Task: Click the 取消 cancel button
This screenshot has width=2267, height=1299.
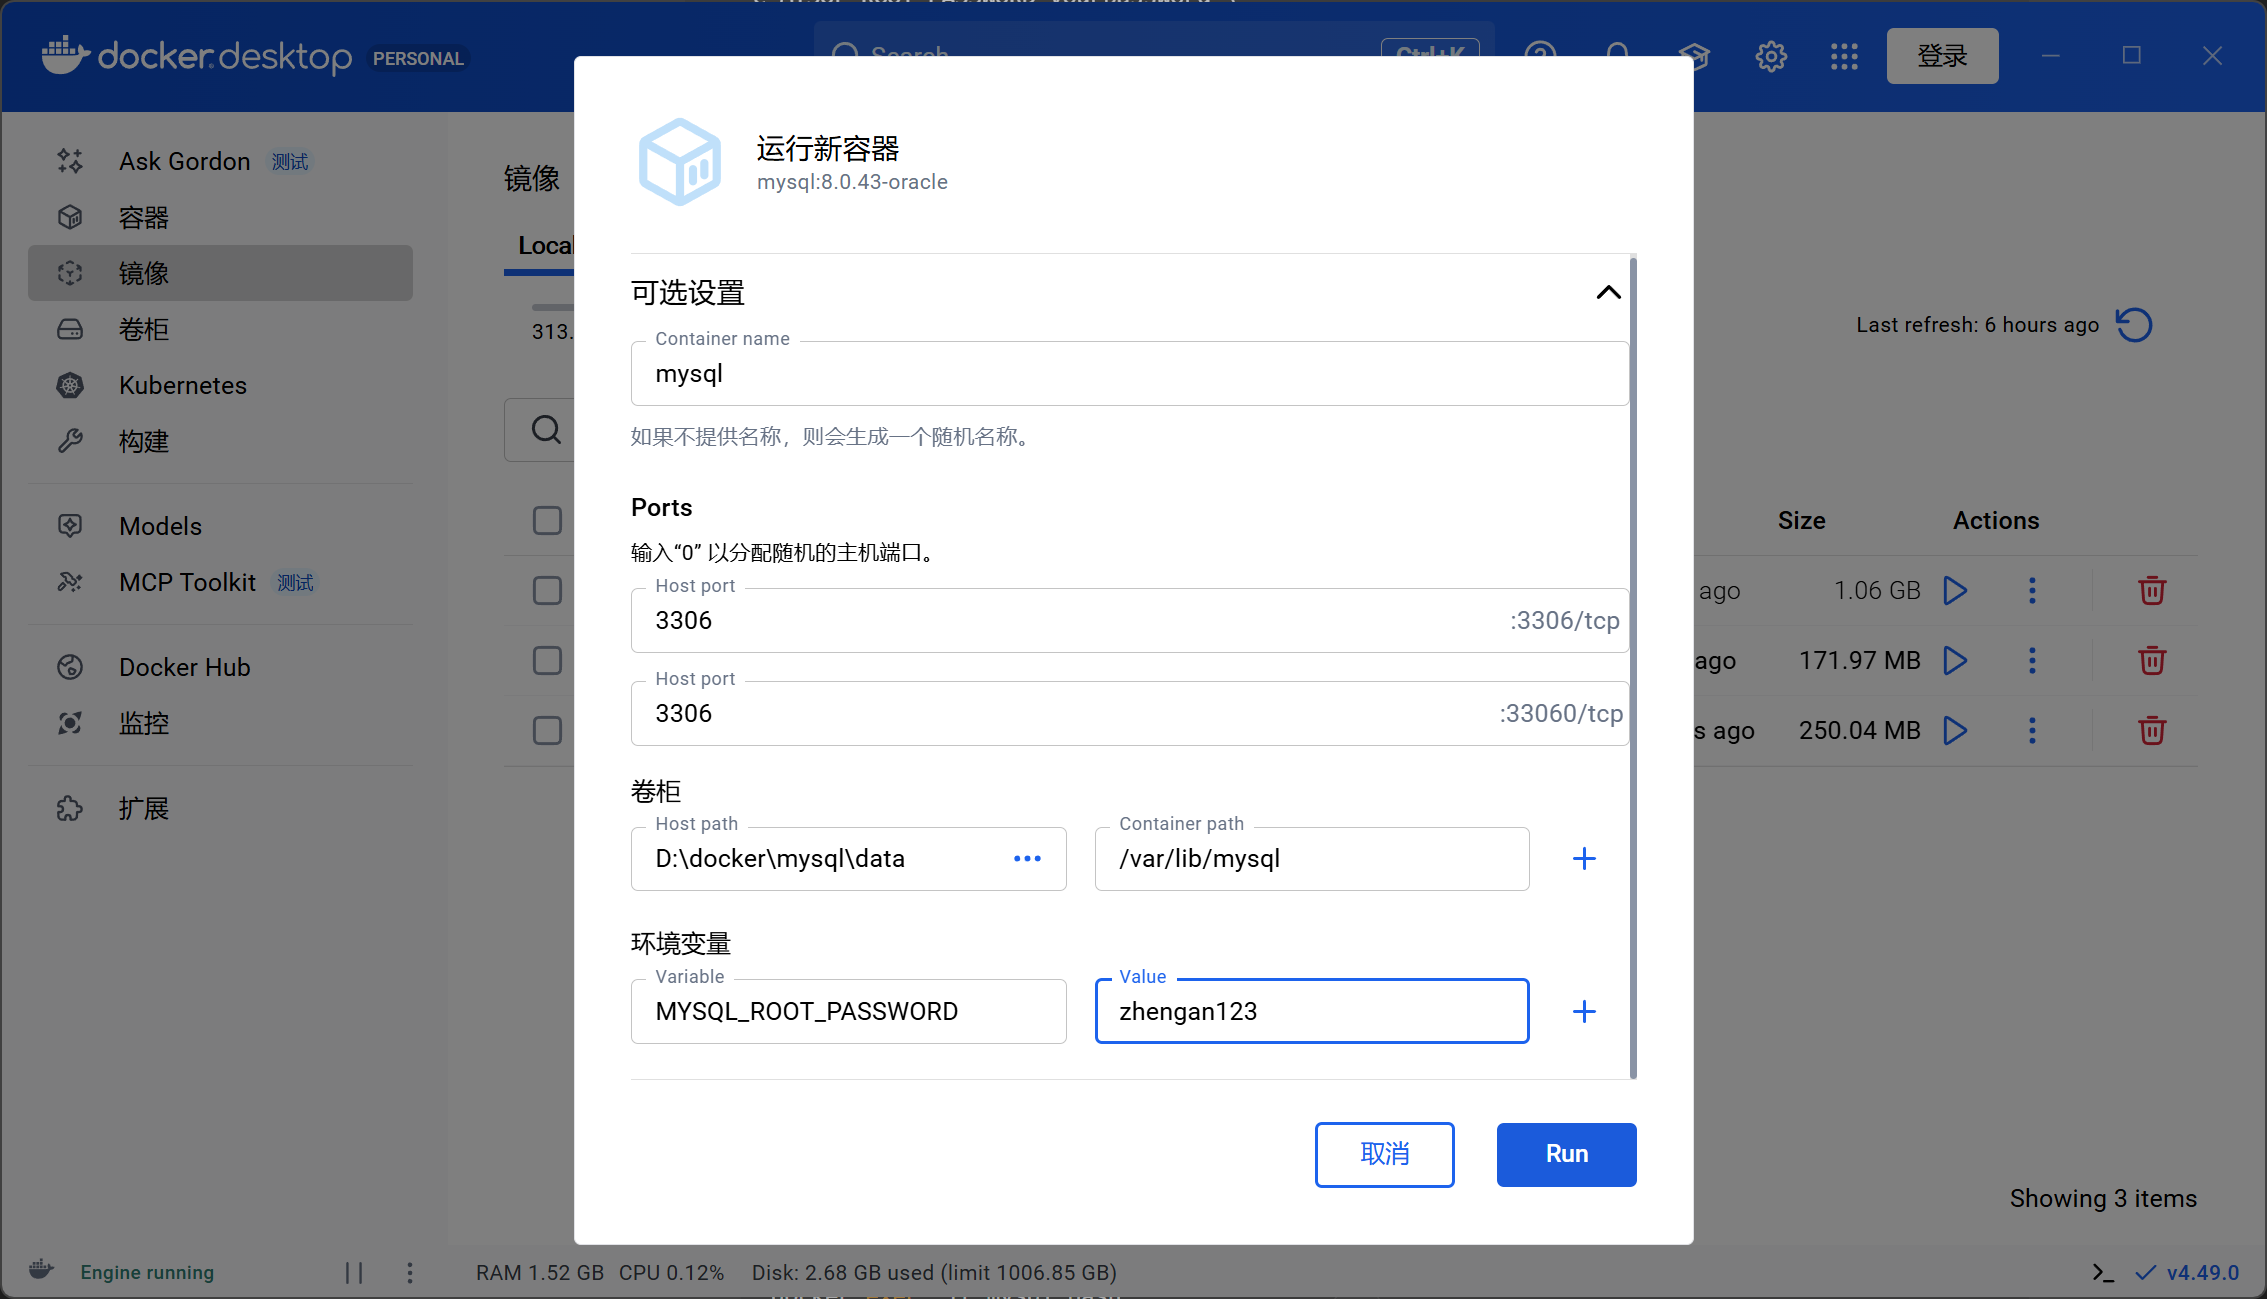Action: 1384,1154
